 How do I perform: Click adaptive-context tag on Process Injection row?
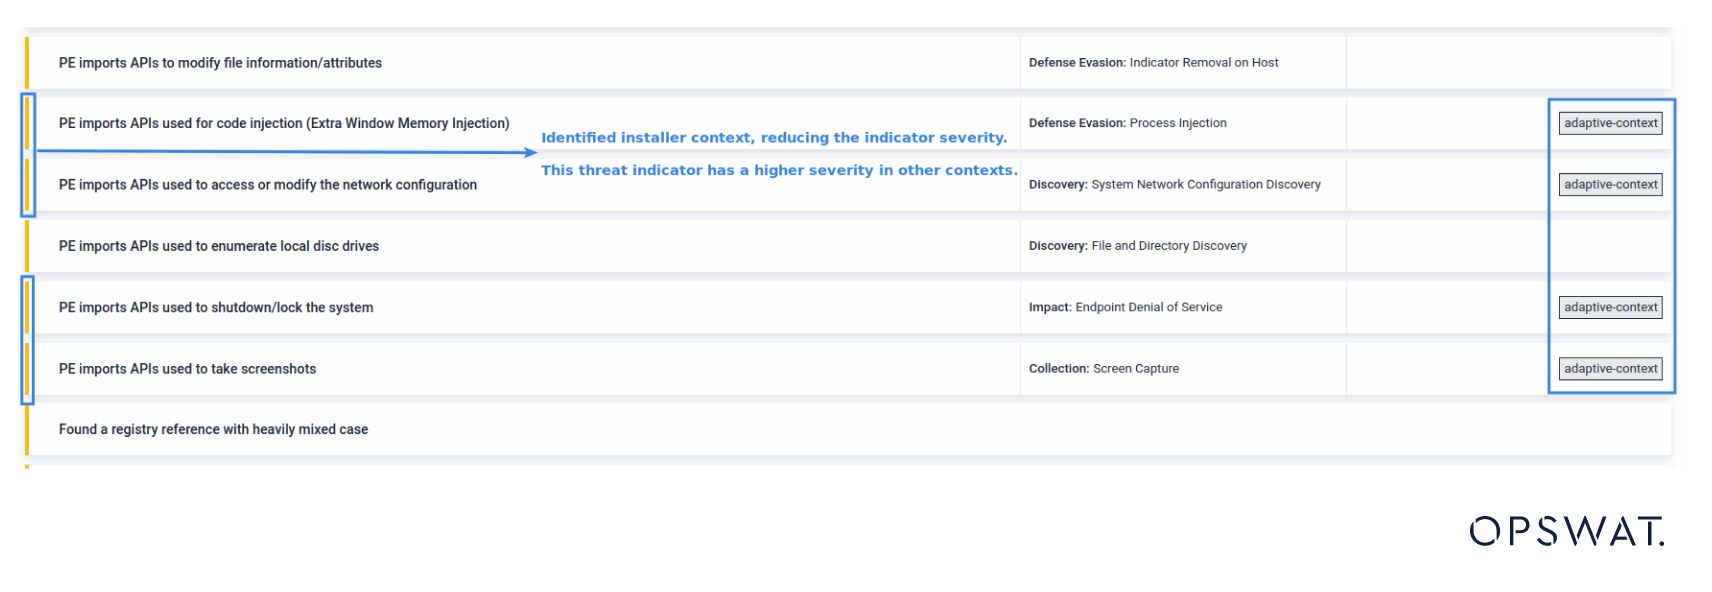click(x=1610, y=123)
